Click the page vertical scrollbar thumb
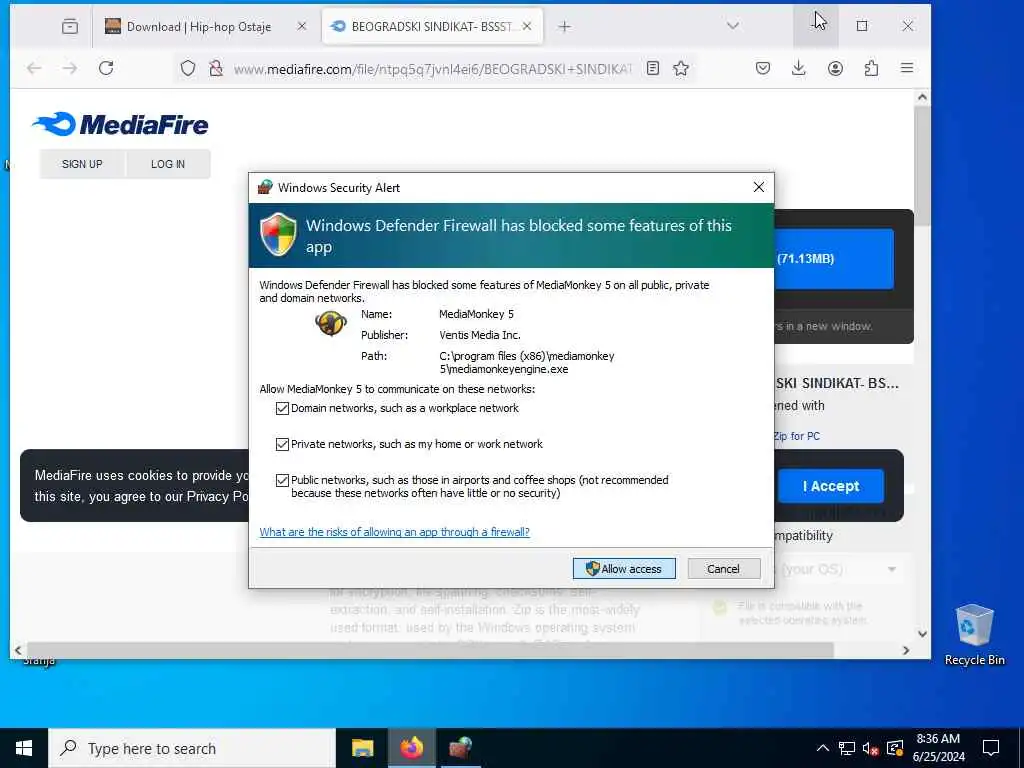This screenshot has width=1024, height=768. [922, 166]
